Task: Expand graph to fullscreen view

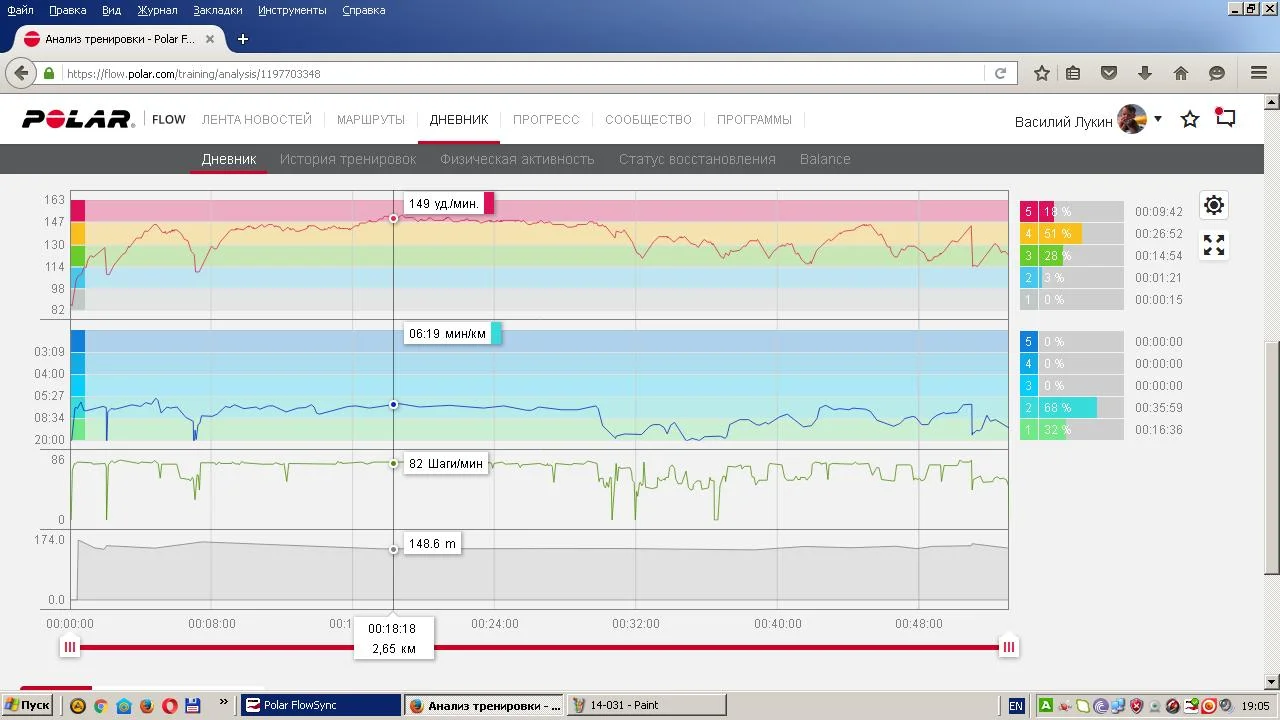Action: pos(1213,245)
